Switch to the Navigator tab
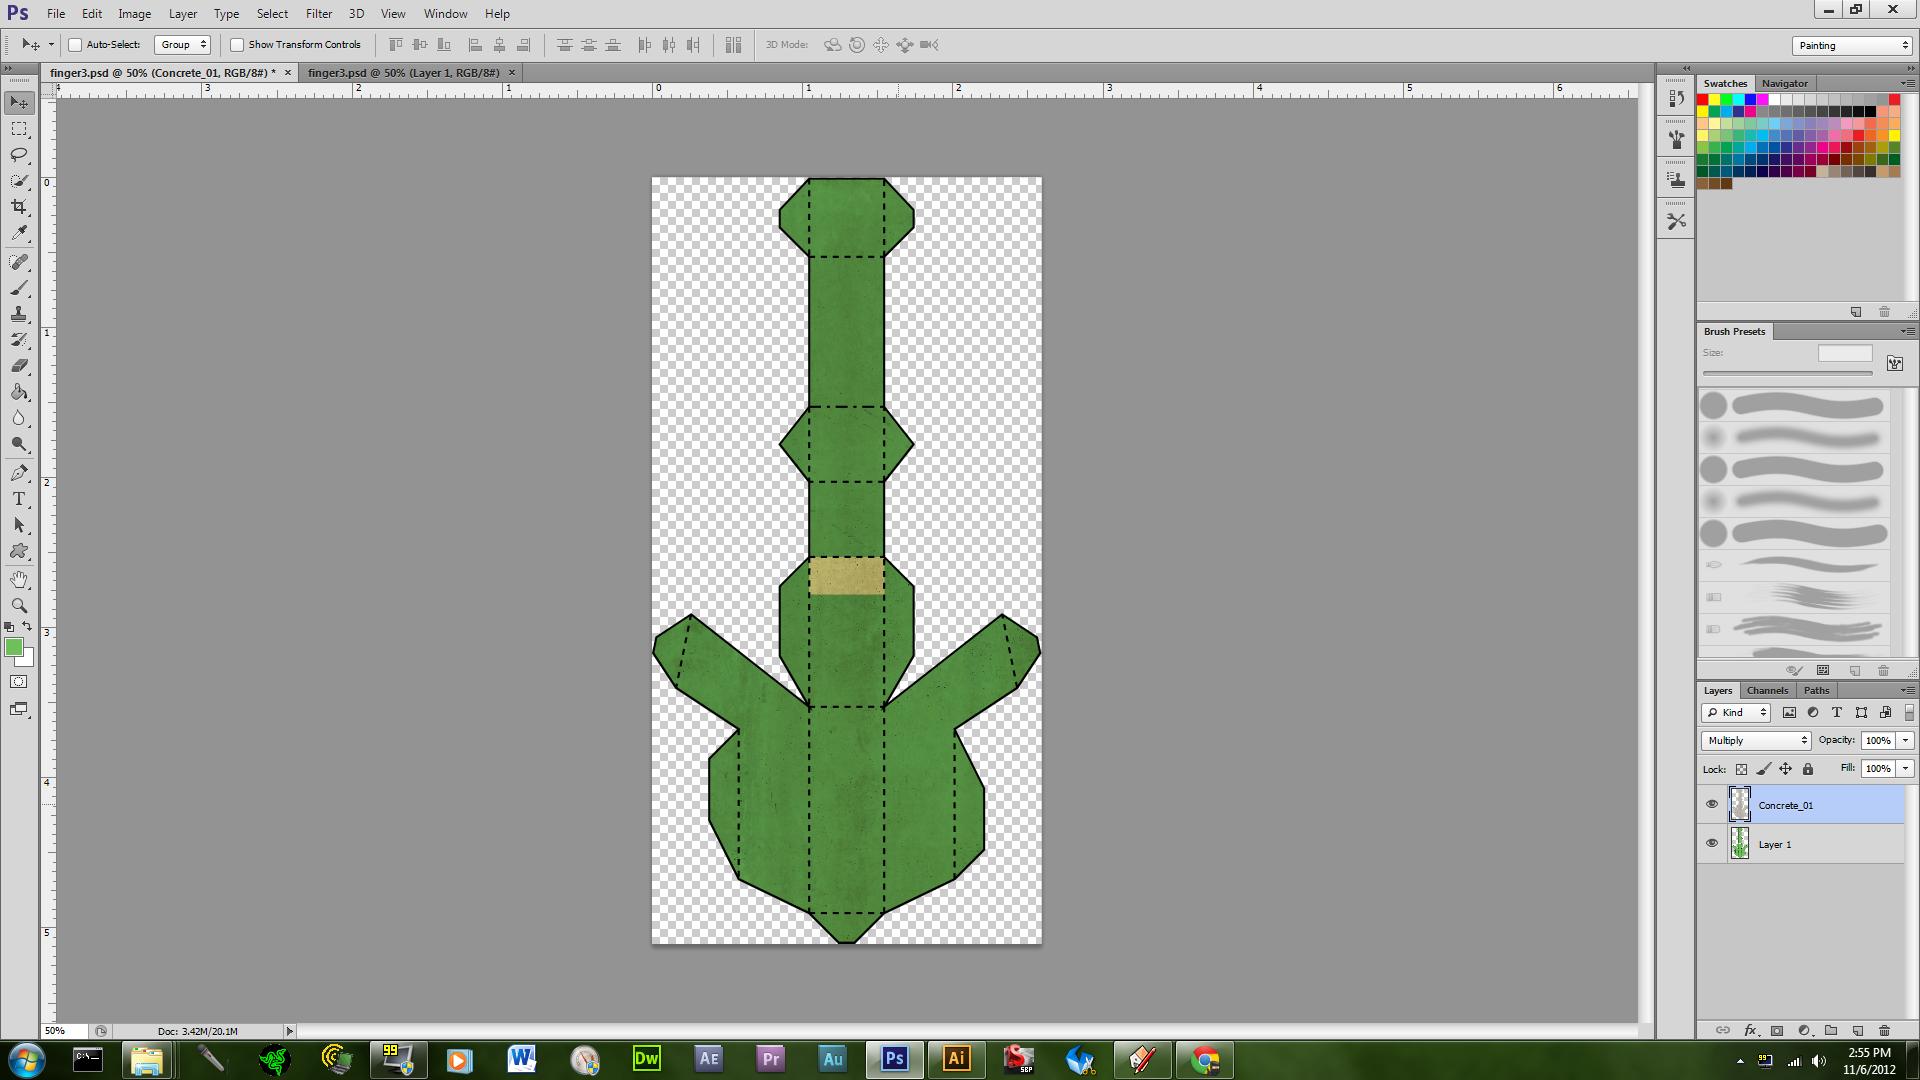This screenshot has width=1920, height=1080. point(1784,83)
